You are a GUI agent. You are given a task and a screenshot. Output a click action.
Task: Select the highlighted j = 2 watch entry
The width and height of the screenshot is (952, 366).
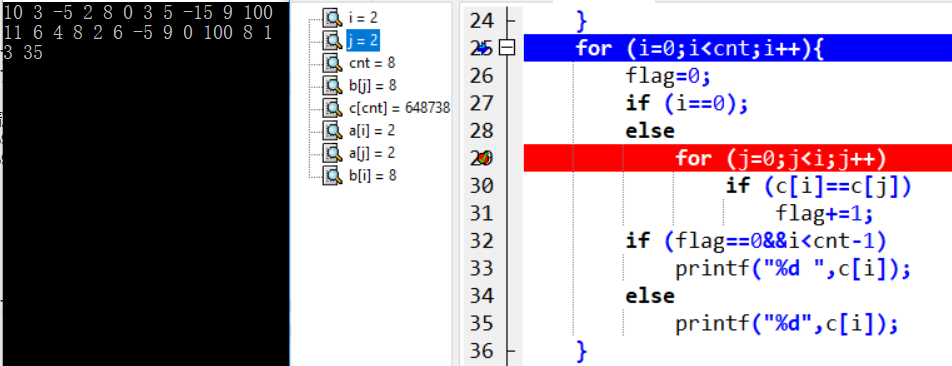[x=362, y=41]
